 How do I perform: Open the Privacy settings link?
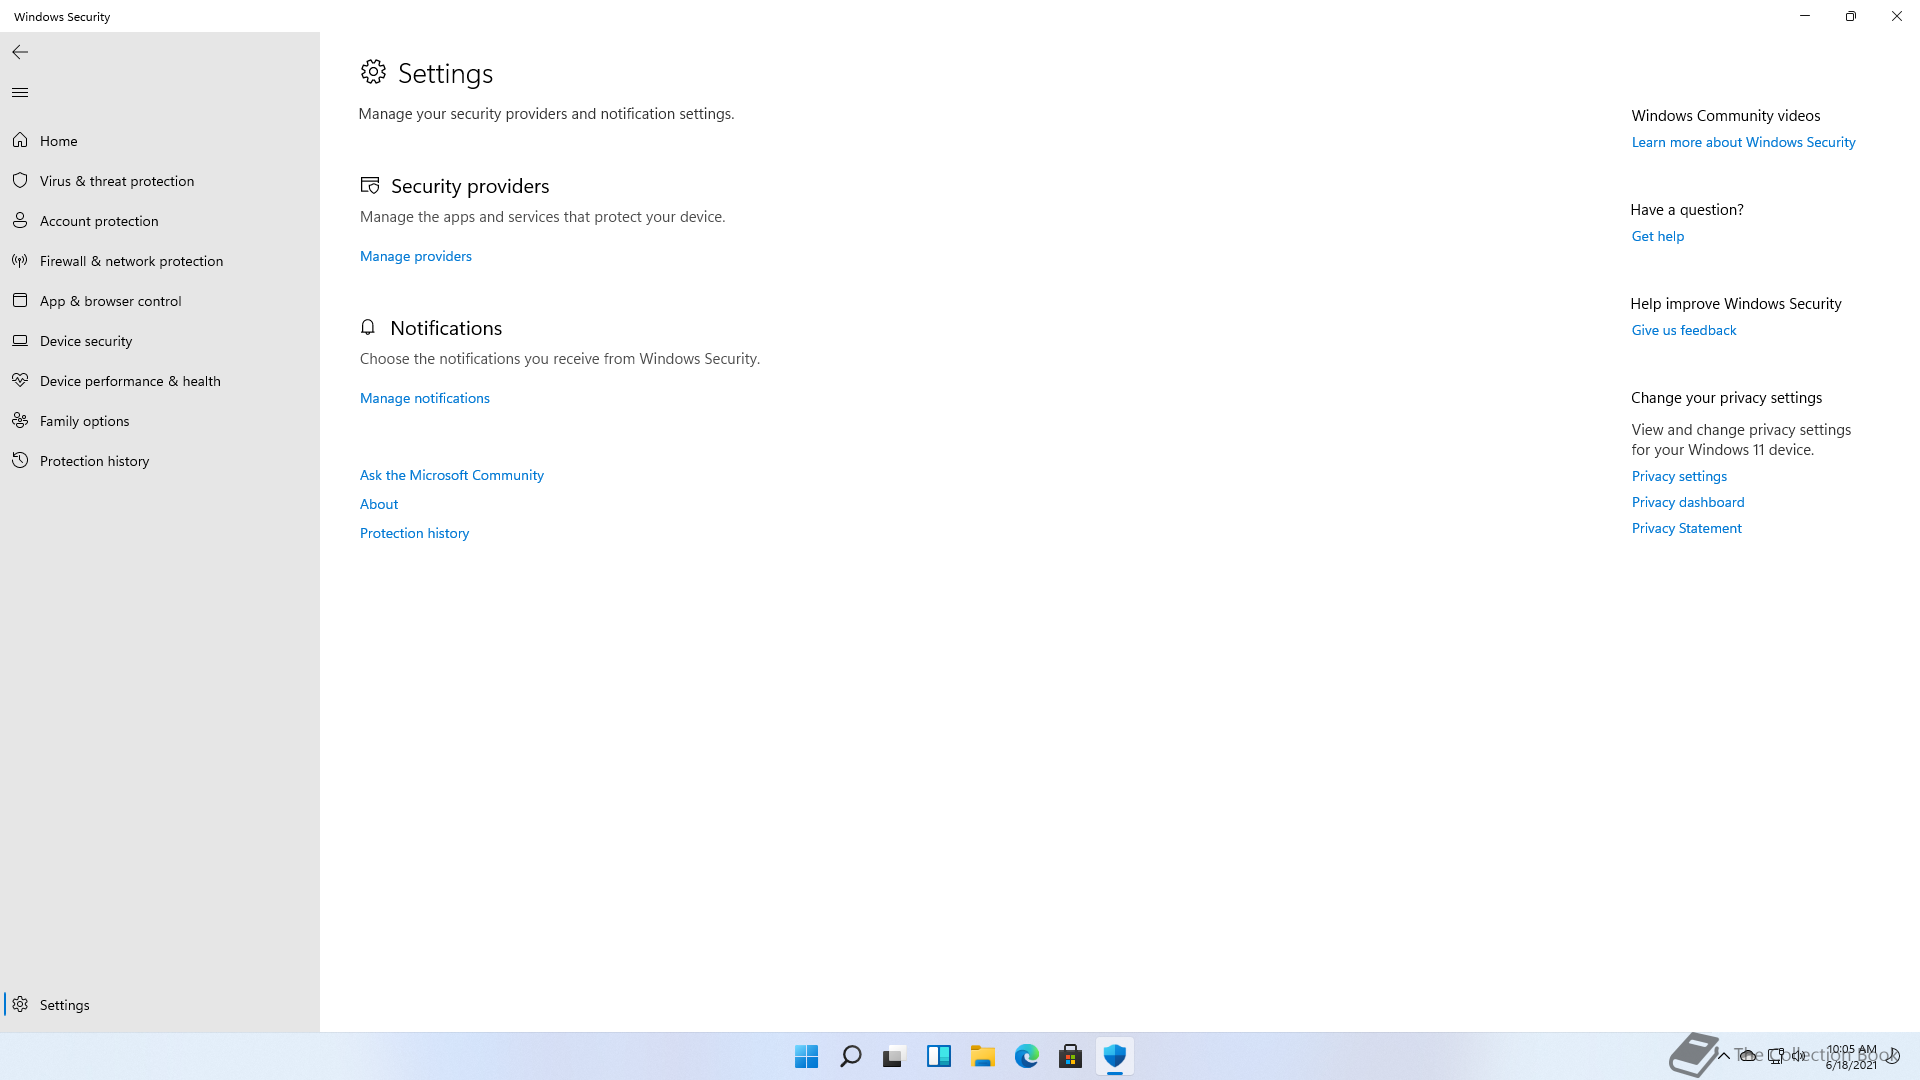(x=1679, y=476)
